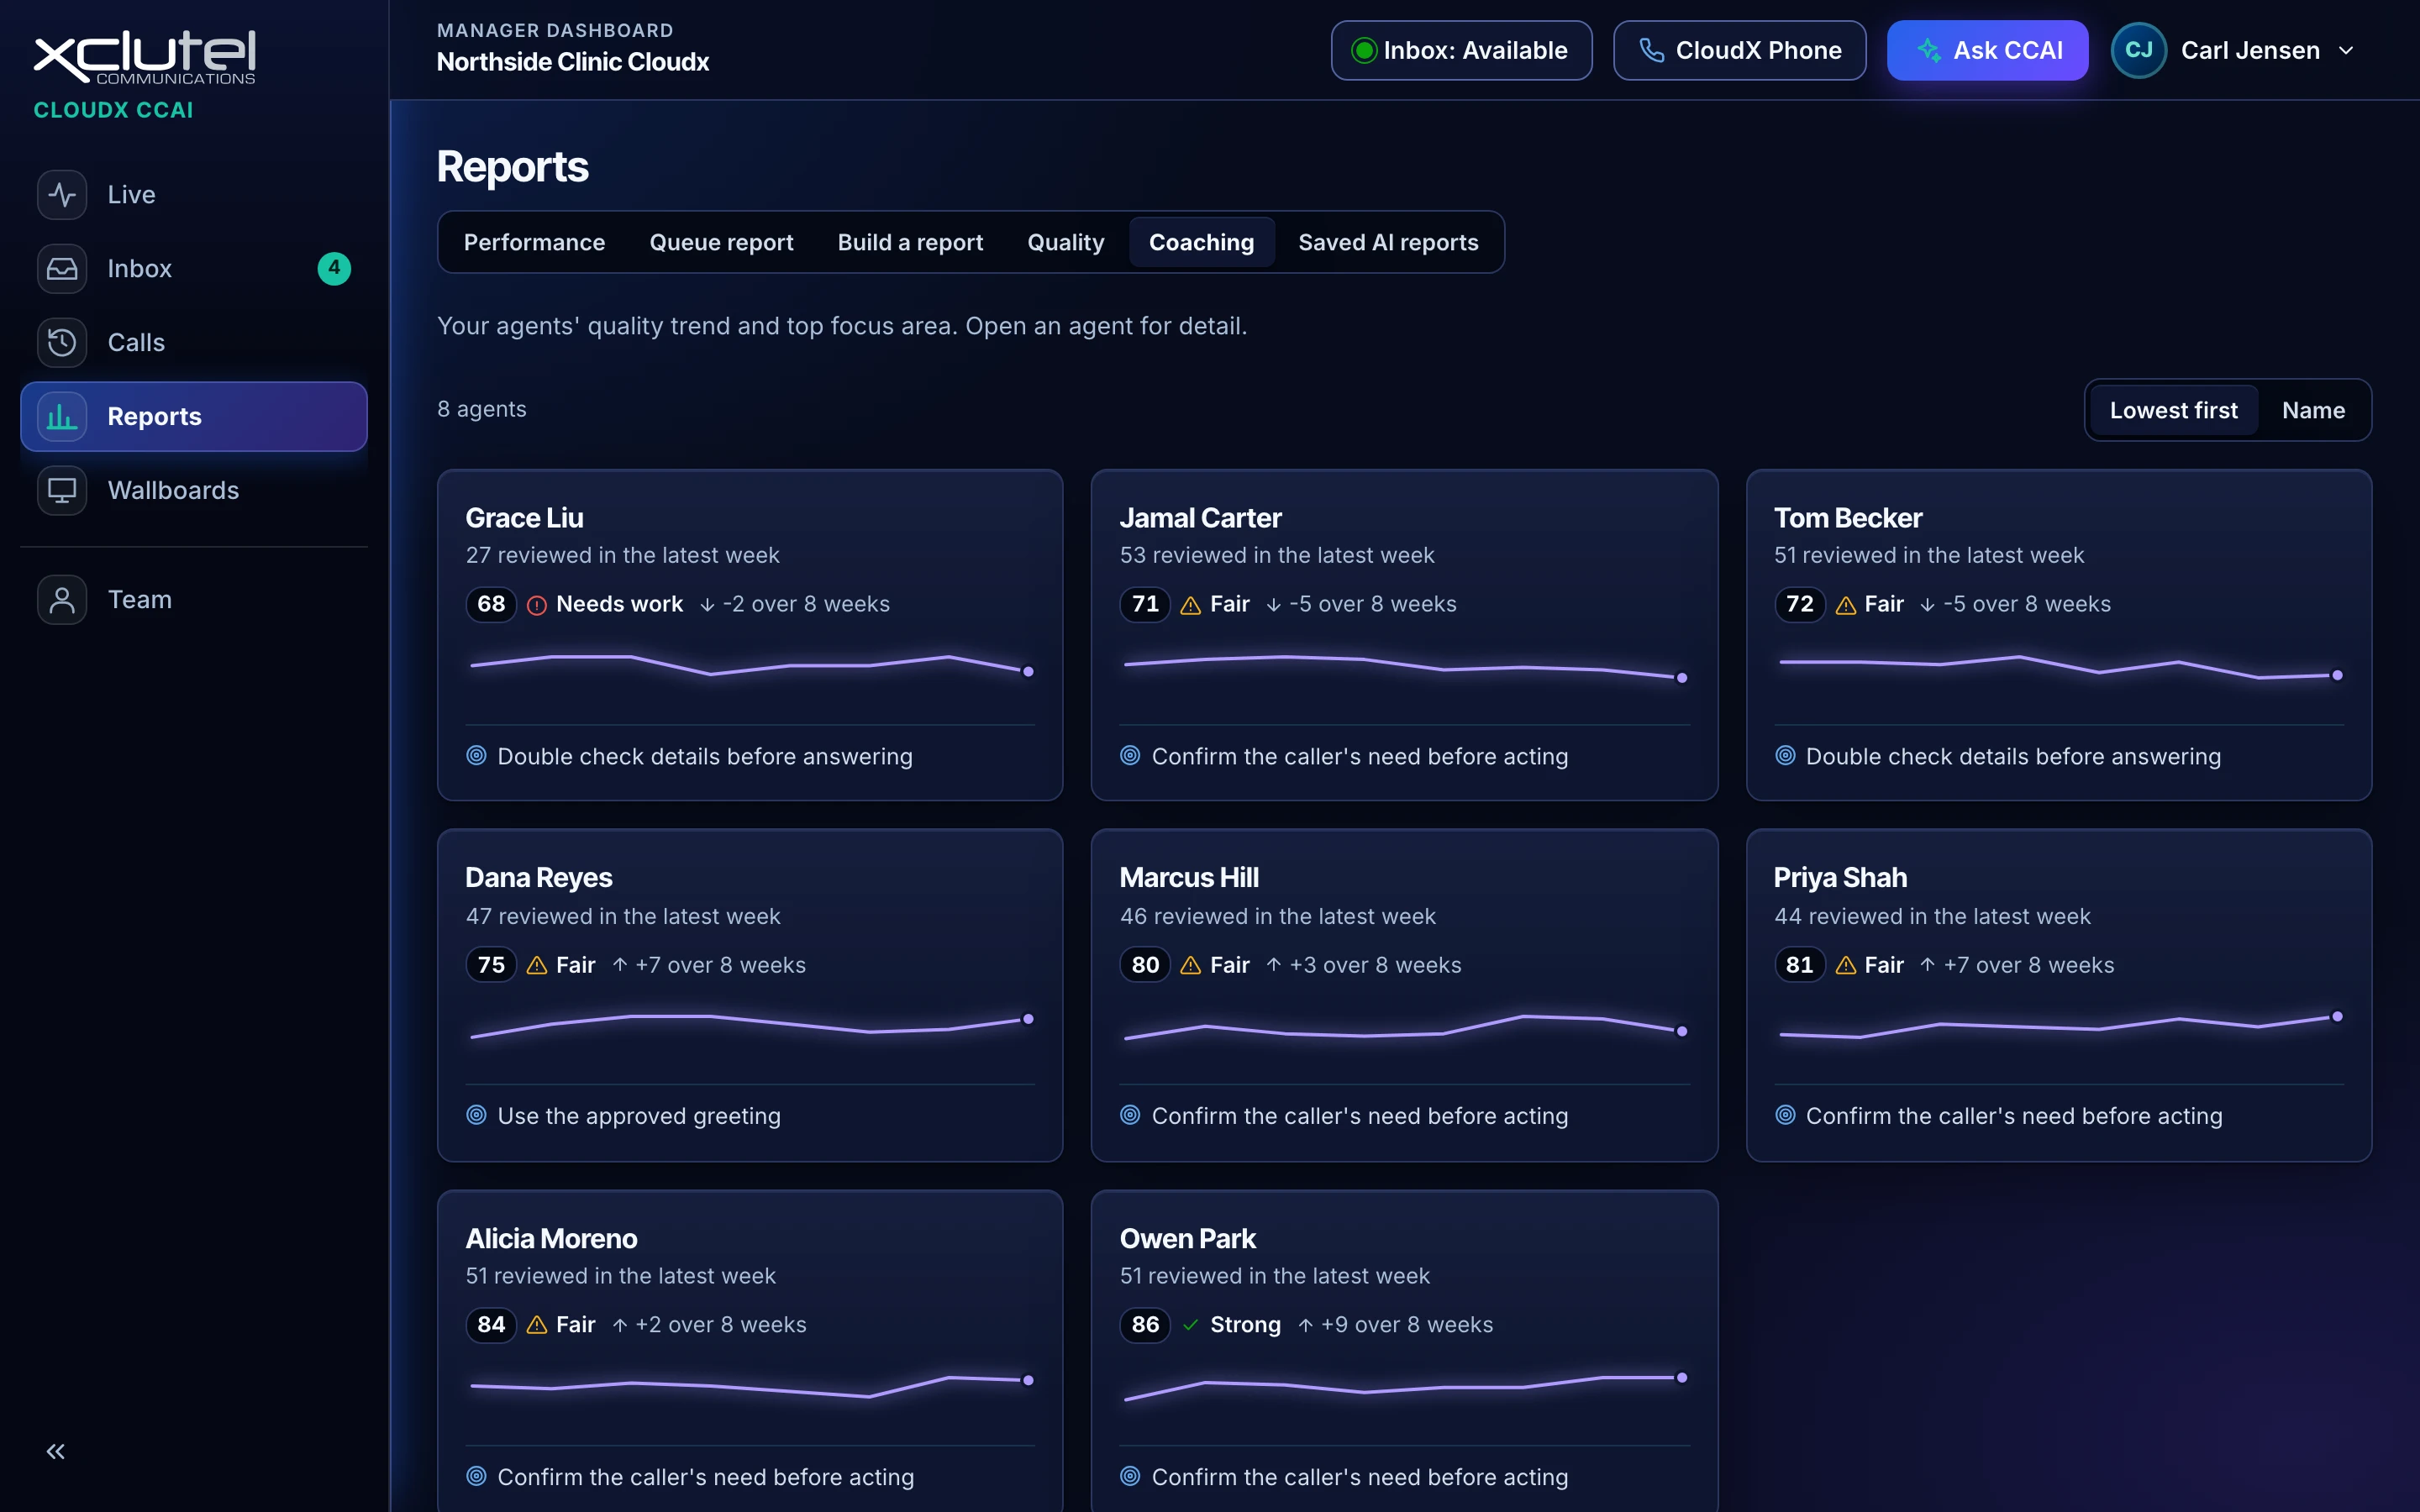Click the Inbox unread badge showing 4

click(x=334, y=268)
